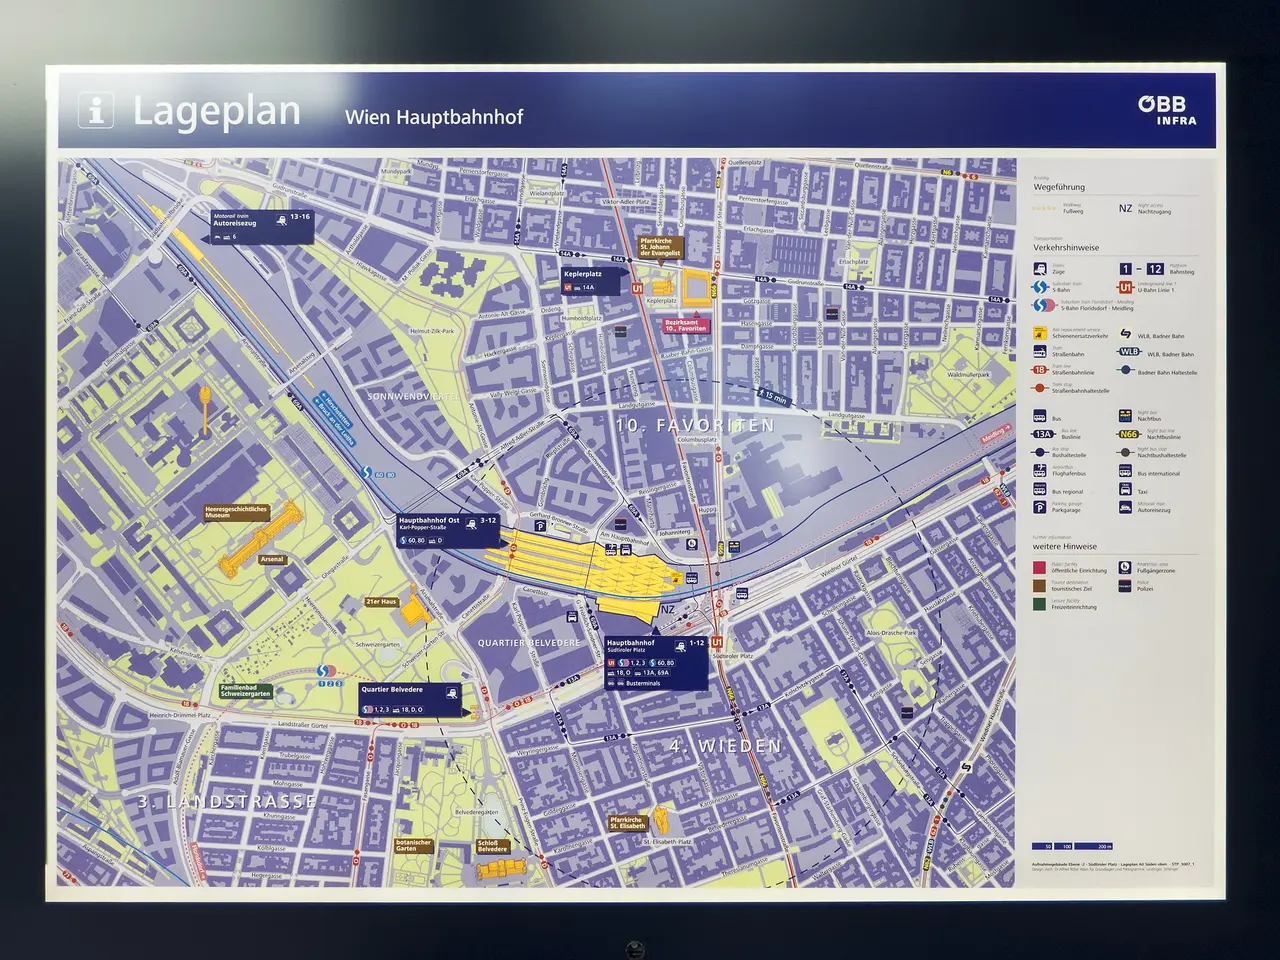Click the N66 Nachtbuslinie badge in the legend
The height and width of the screenshot is (960, 1280).
[x=1129, y=434]
